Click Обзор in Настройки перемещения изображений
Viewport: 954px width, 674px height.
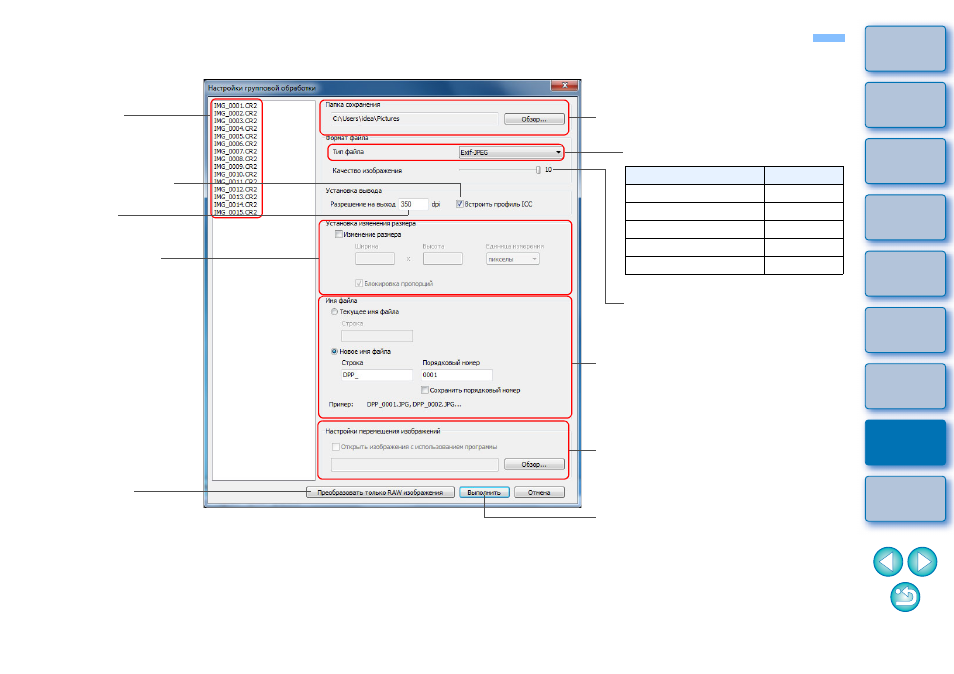(x=534, y=465)
